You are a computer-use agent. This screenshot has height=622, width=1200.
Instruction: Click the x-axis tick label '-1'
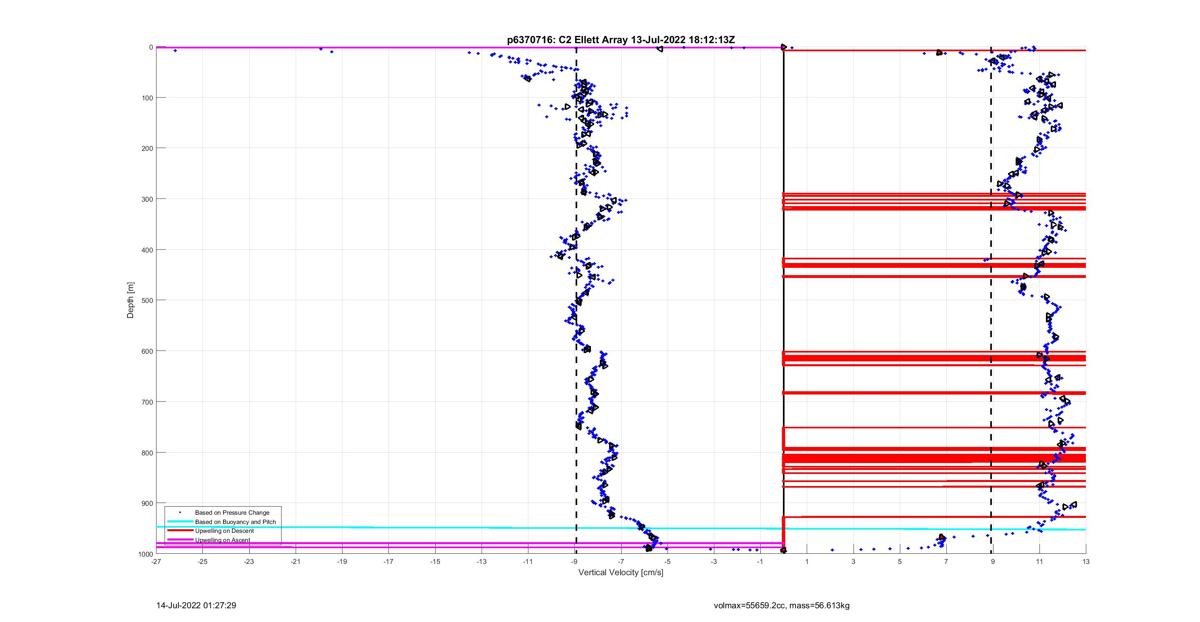coord(760,562)
